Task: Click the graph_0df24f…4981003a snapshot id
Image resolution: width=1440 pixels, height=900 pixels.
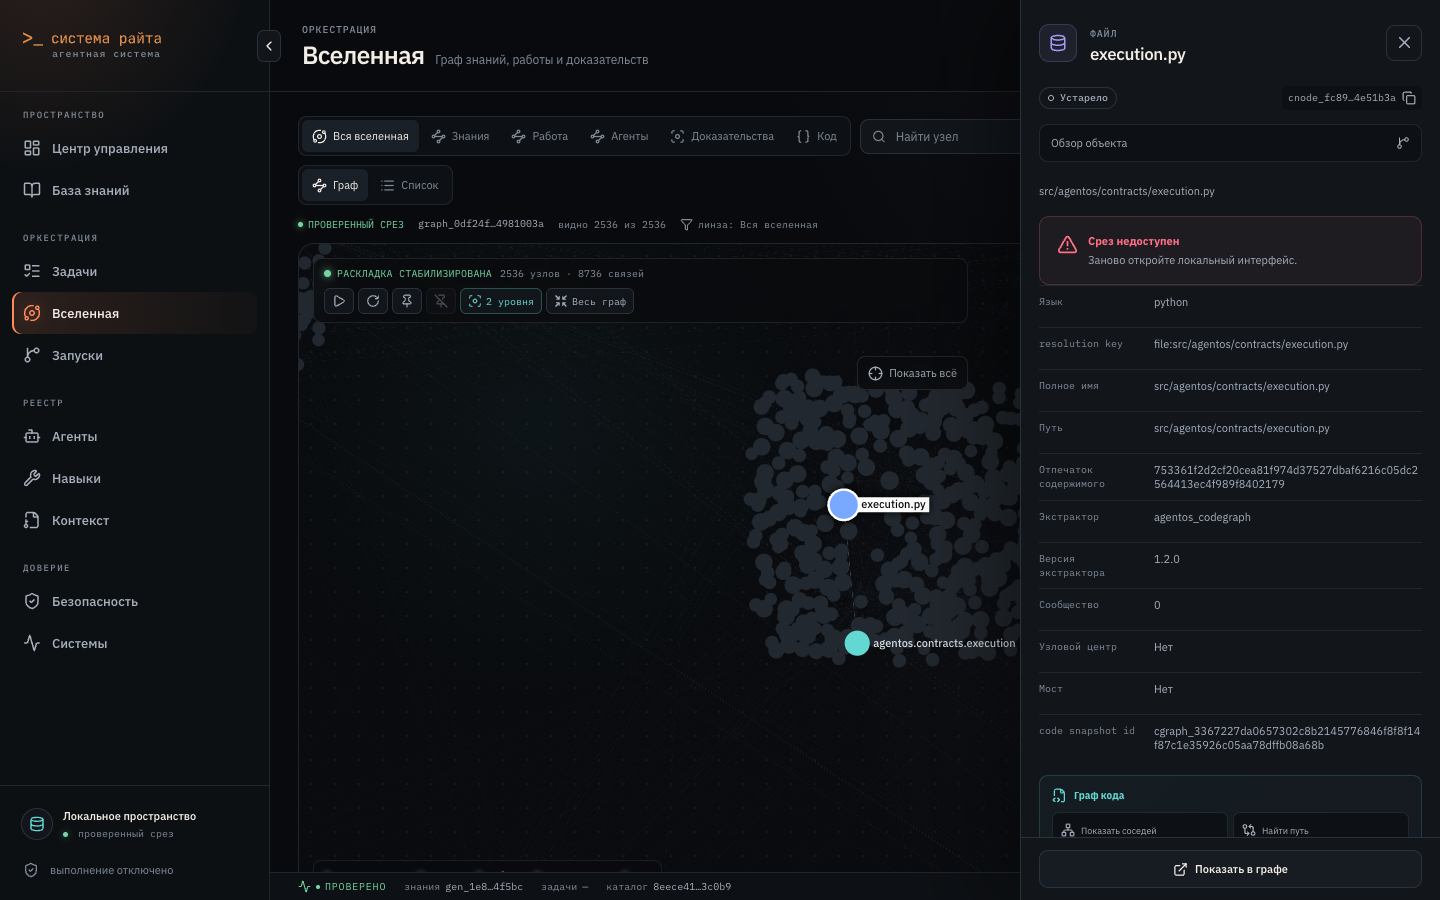Action: [x=481, y=224]
